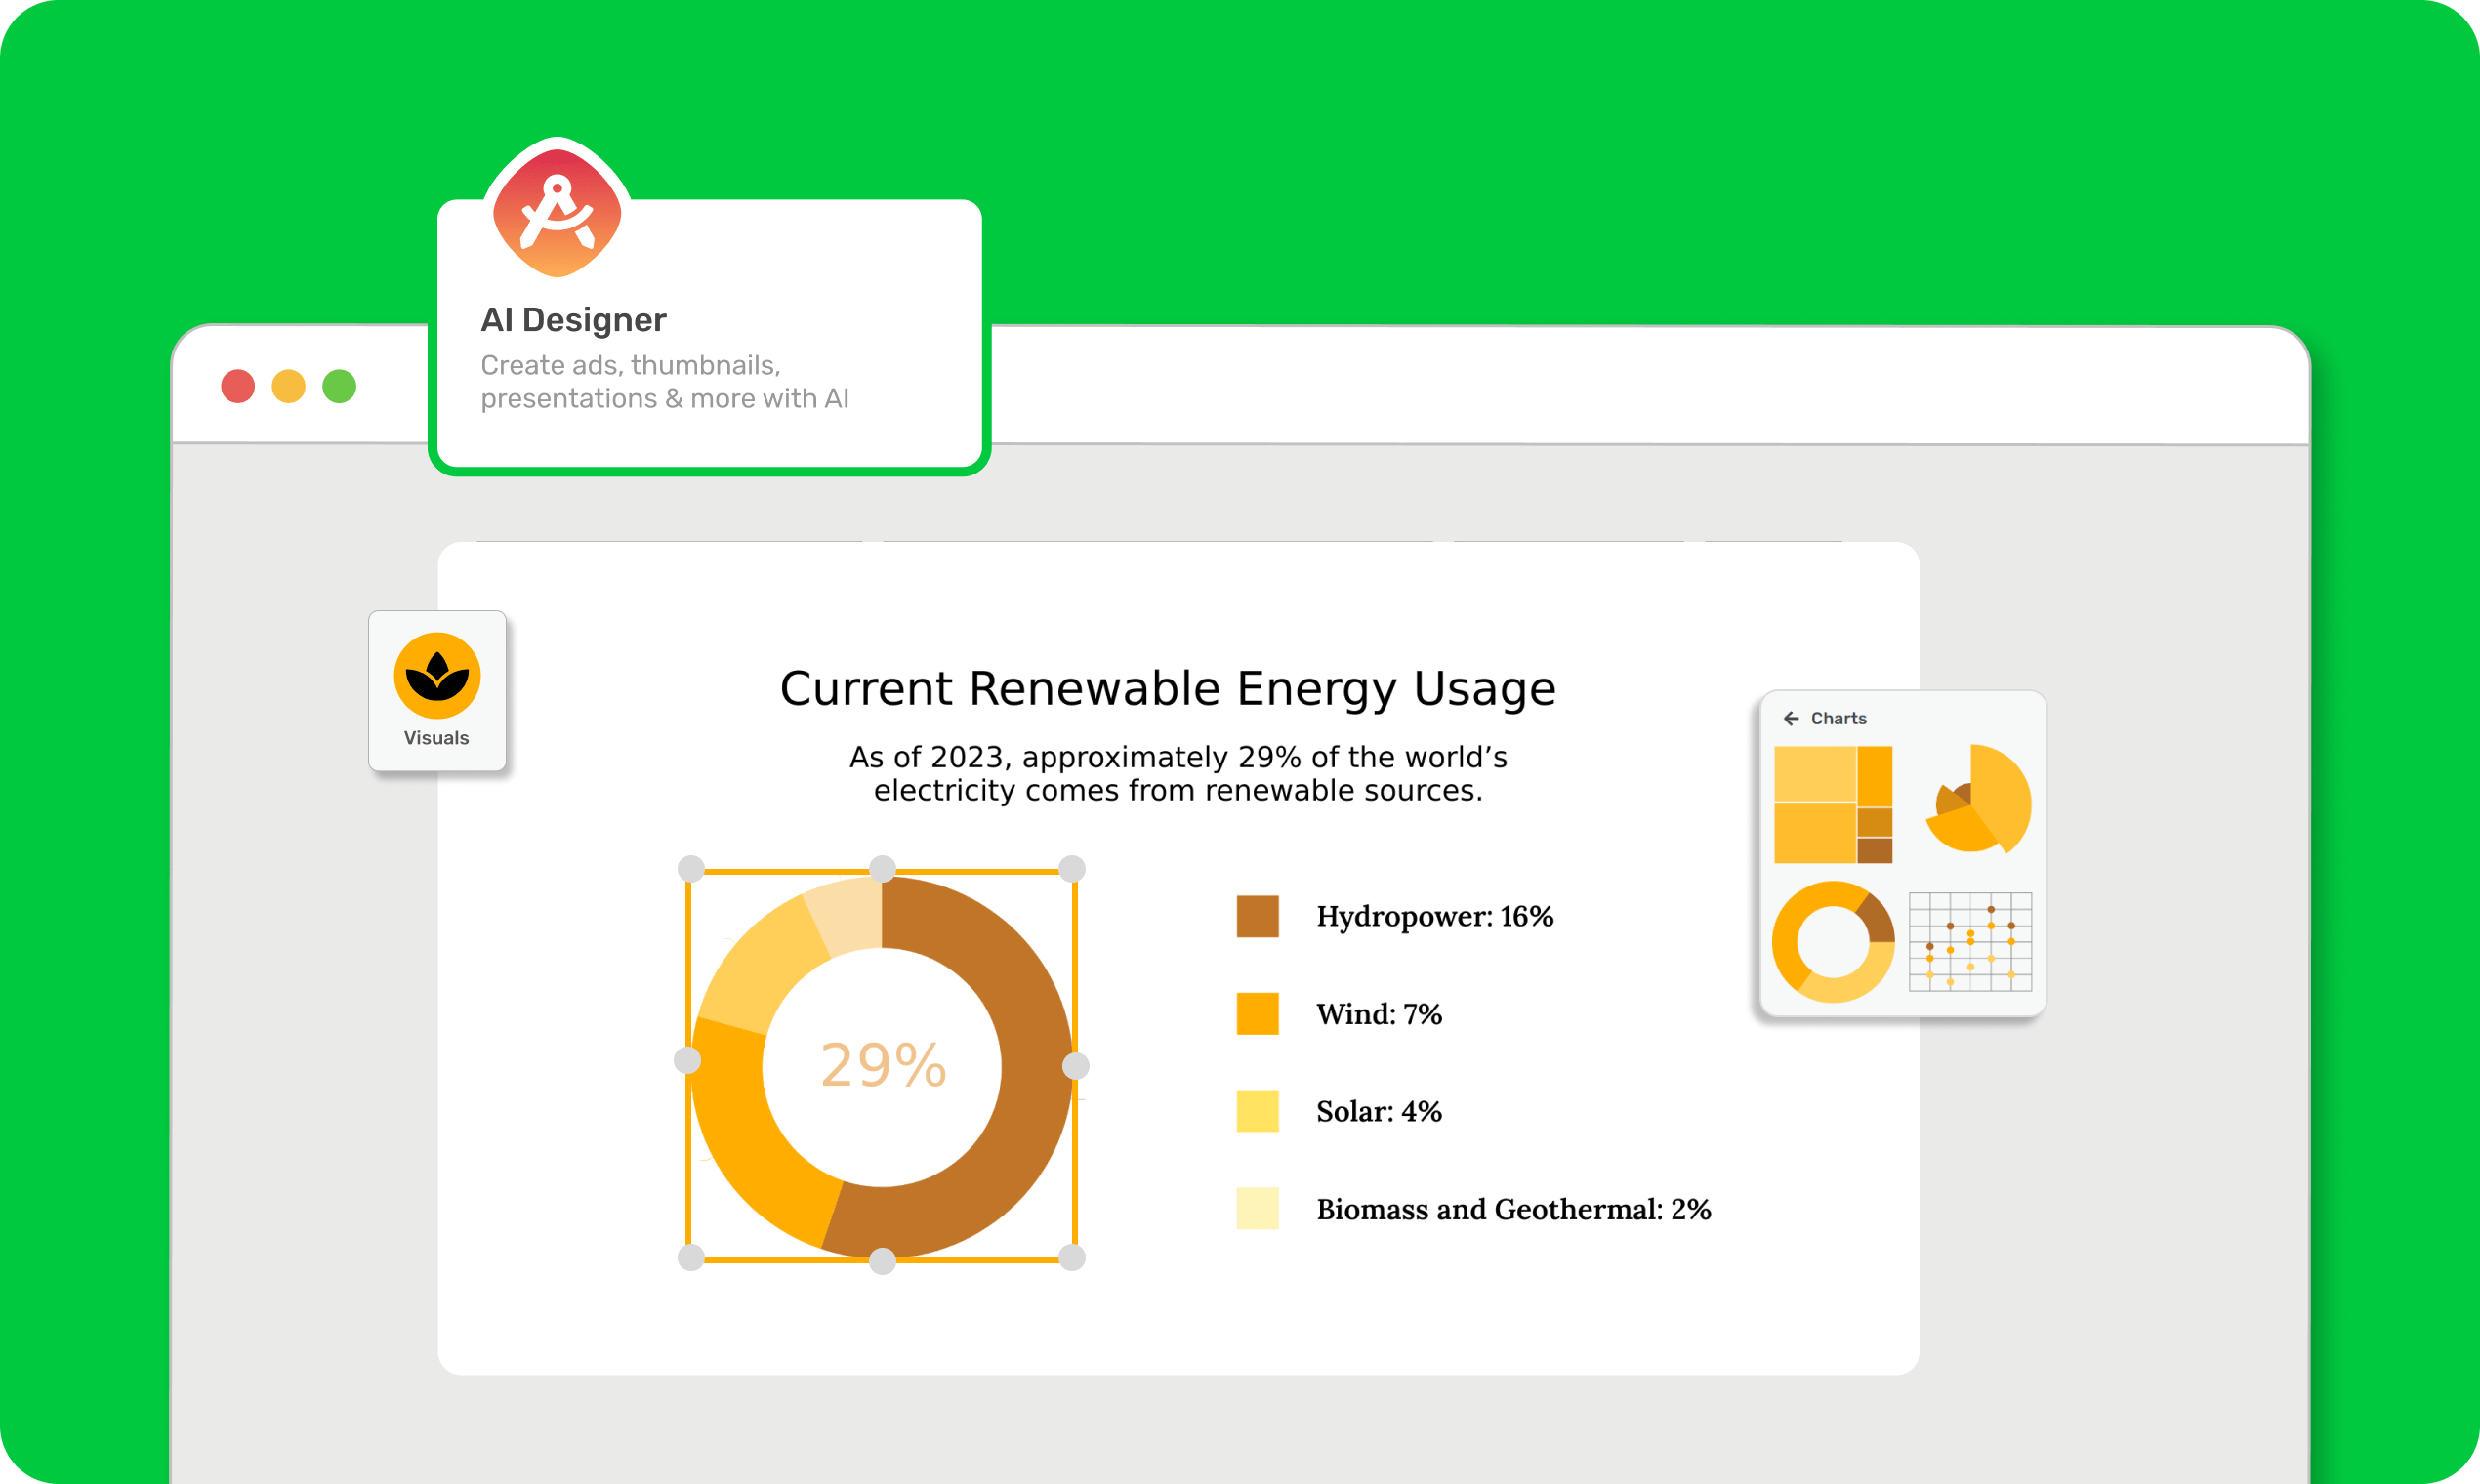Select the treemap chart thumbnail
Screen dimensions: 2480x1484
(x=1833, y=804)
